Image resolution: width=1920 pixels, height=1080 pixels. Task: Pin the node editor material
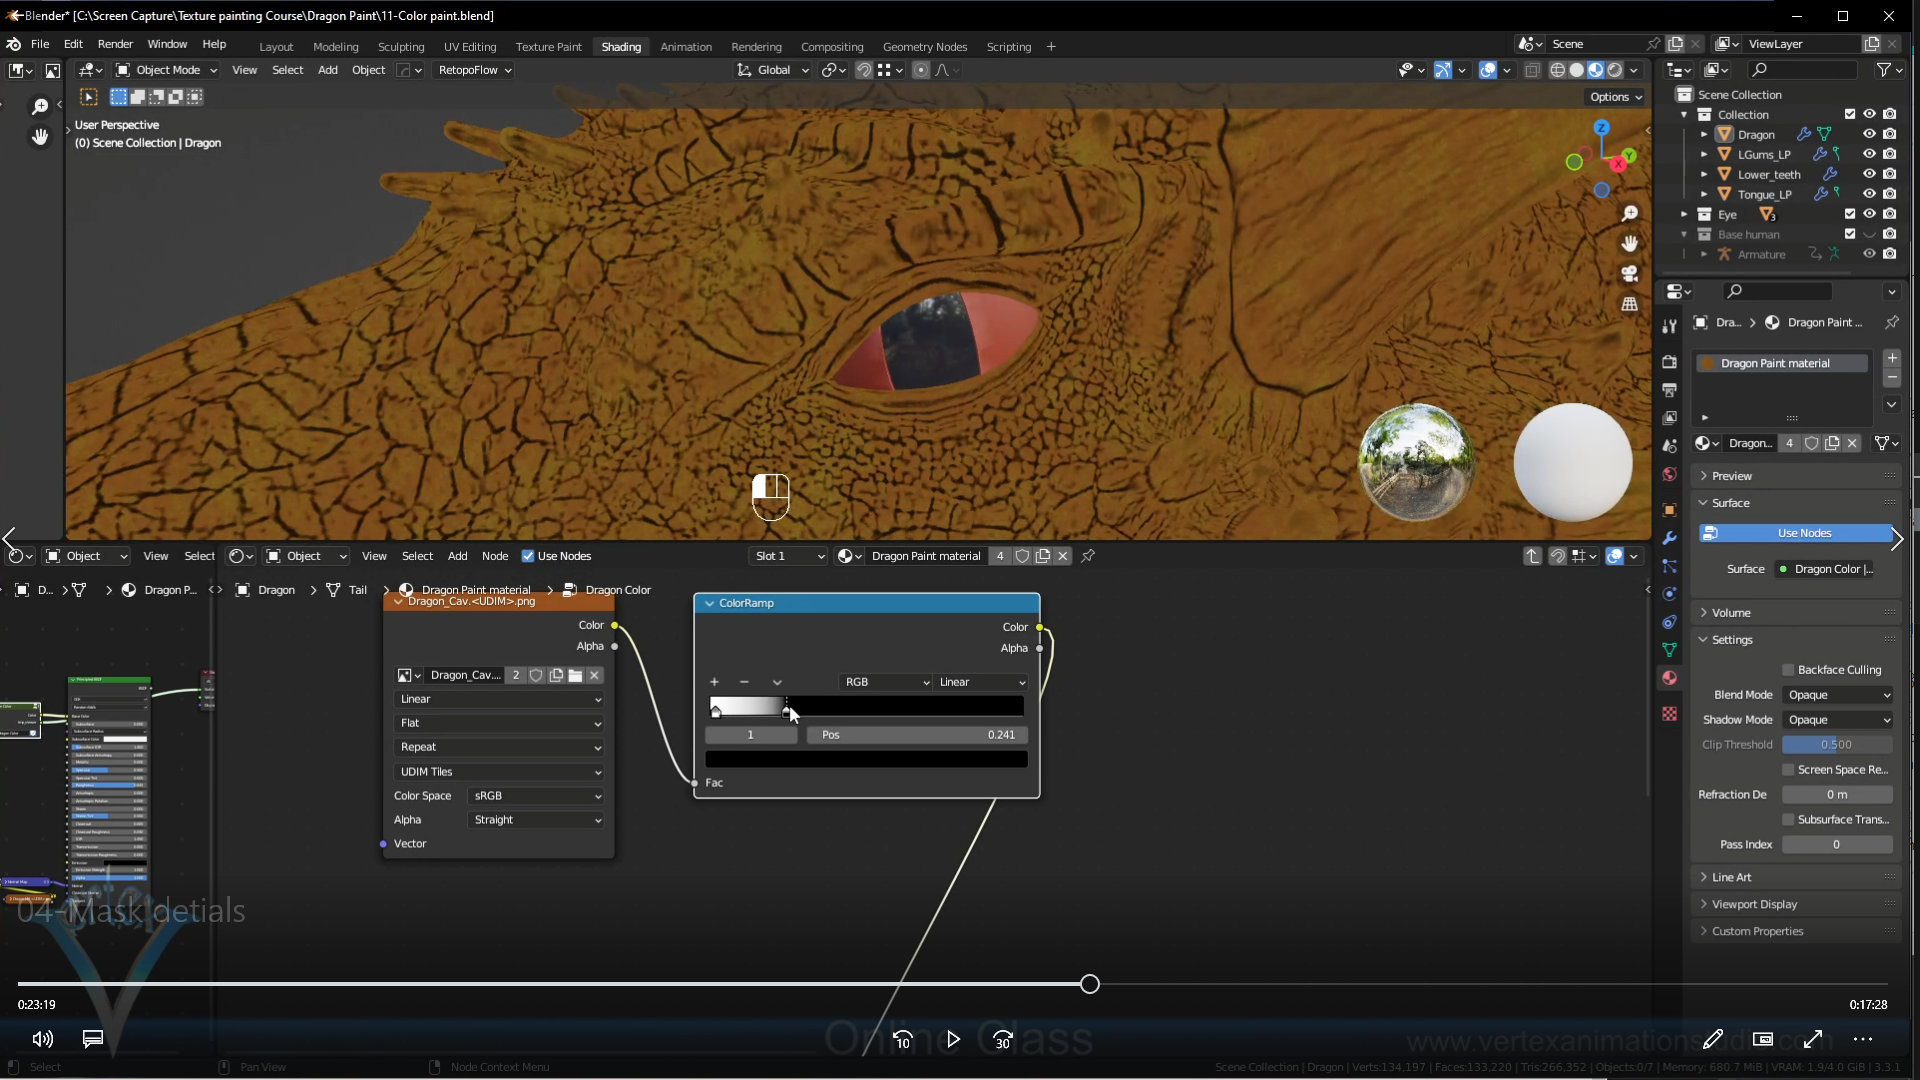[1088, 556]
